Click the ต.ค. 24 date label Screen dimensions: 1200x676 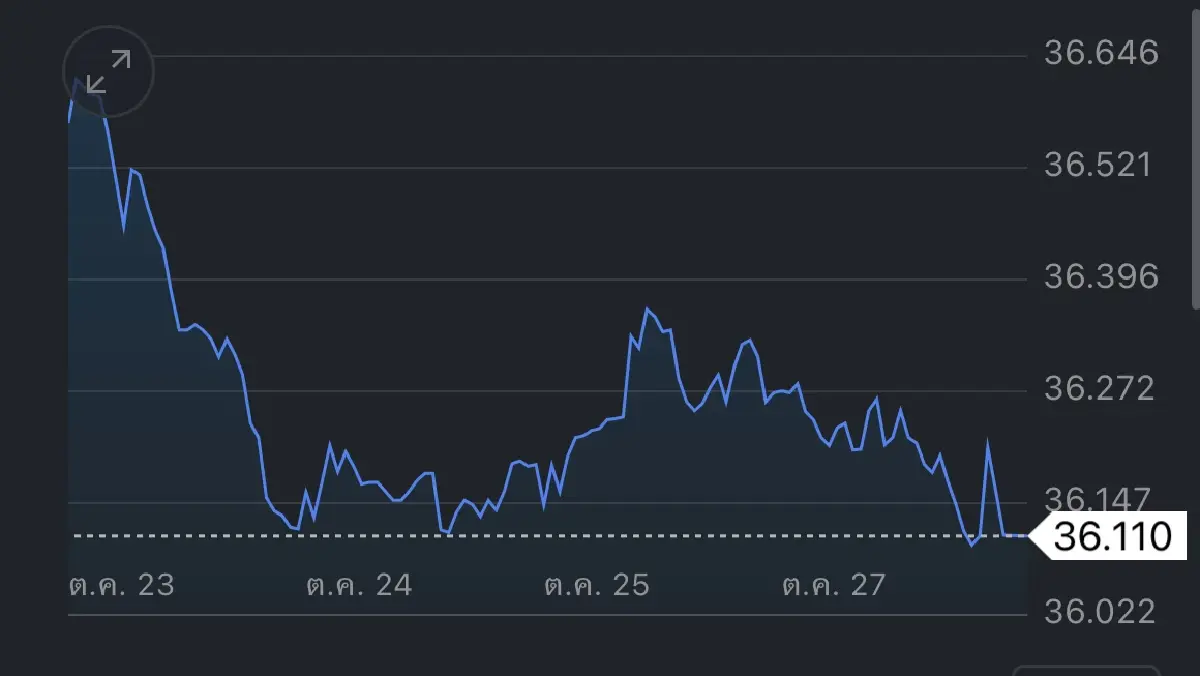tap(360, 585)
